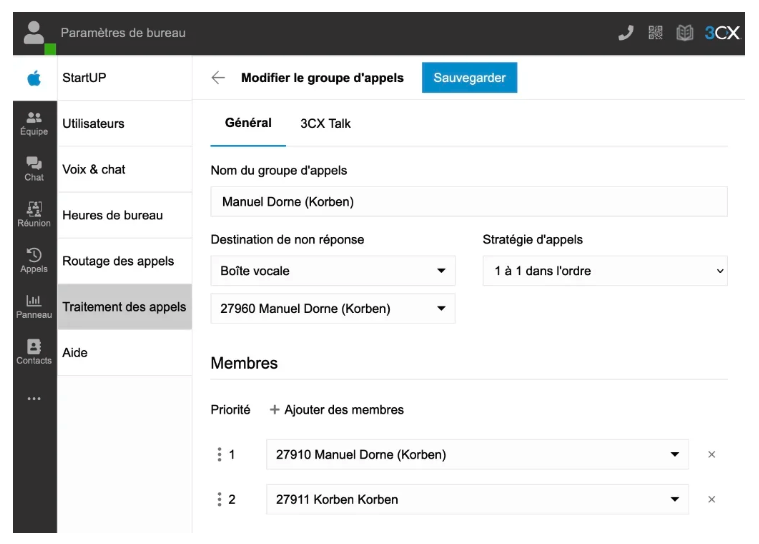
Task: Click the Nom du groupe d'appels field
Action: 469,202
